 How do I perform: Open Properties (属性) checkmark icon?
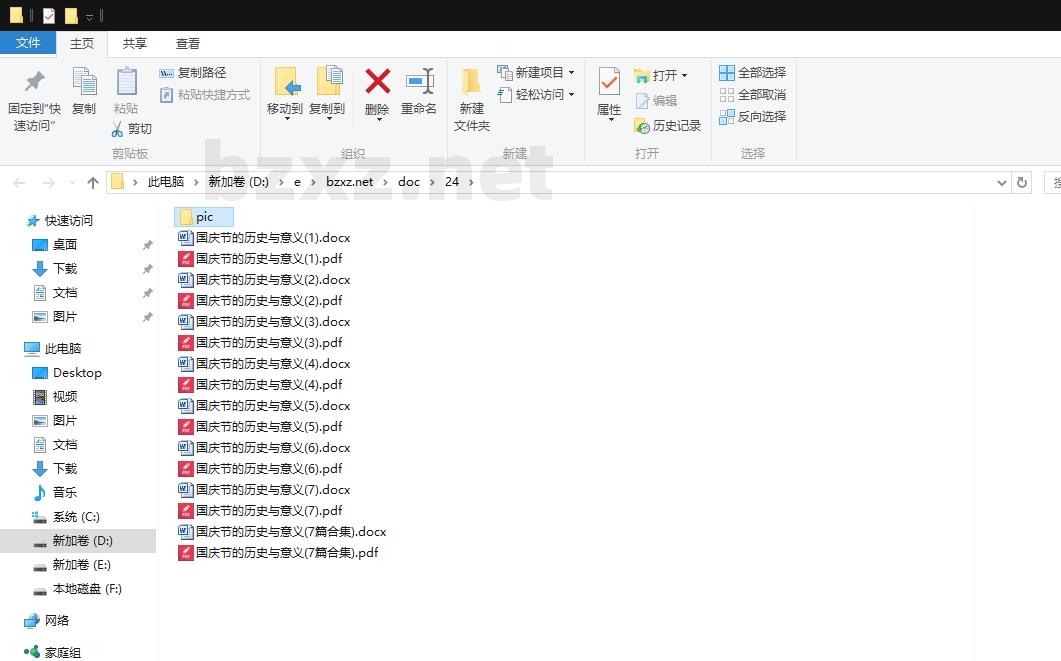pyautogui.click(x=609, y=82)
